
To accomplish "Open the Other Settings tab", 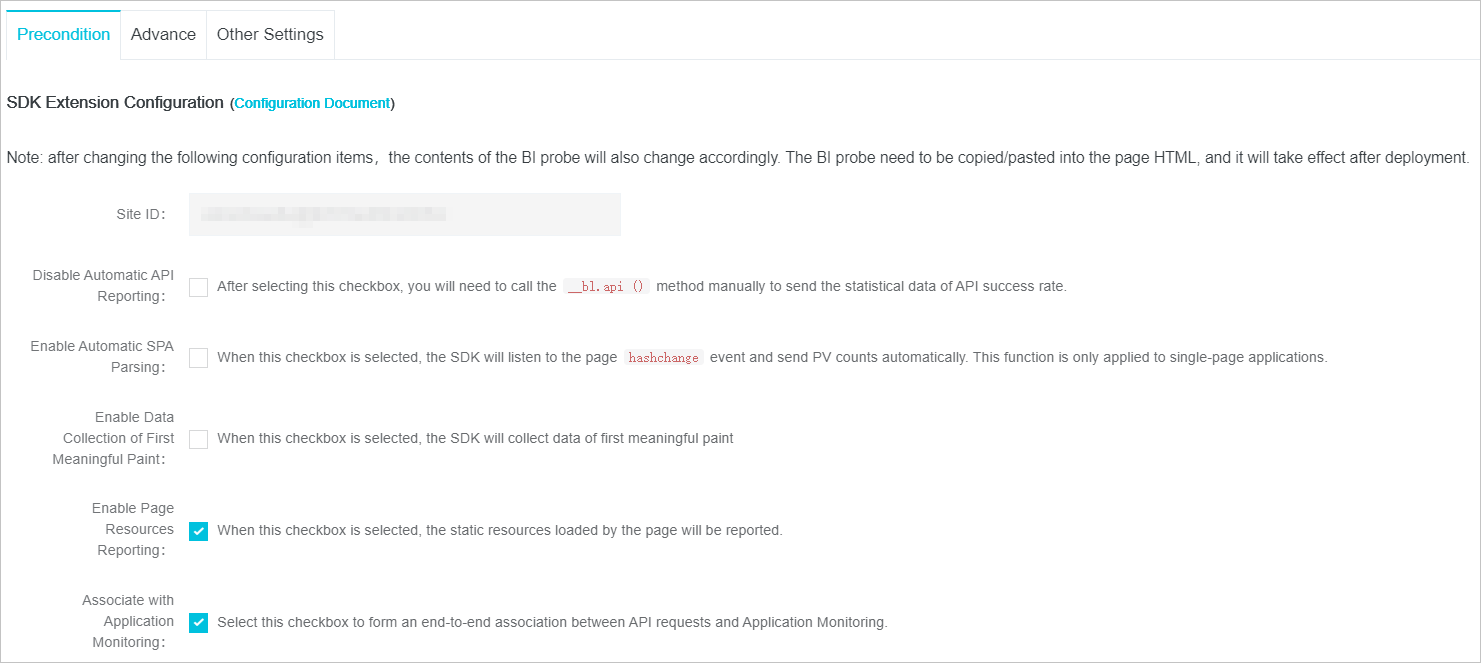I will pyautogui.click(x=270, y=34).
